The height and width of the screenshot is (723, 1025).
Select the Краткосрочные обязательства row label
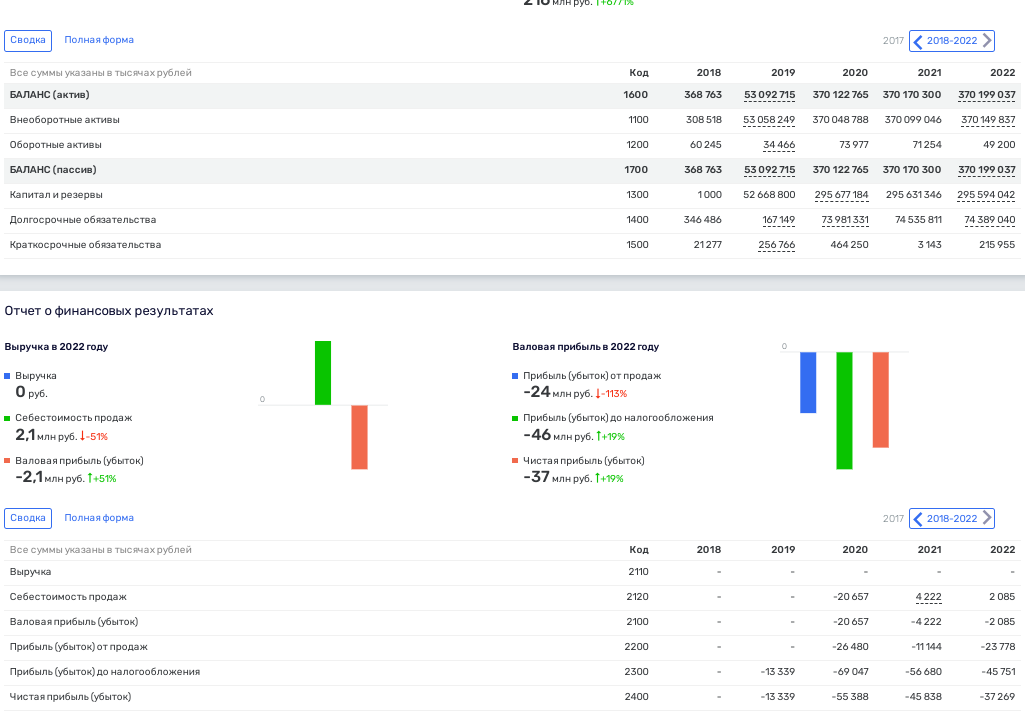[85, 245]
